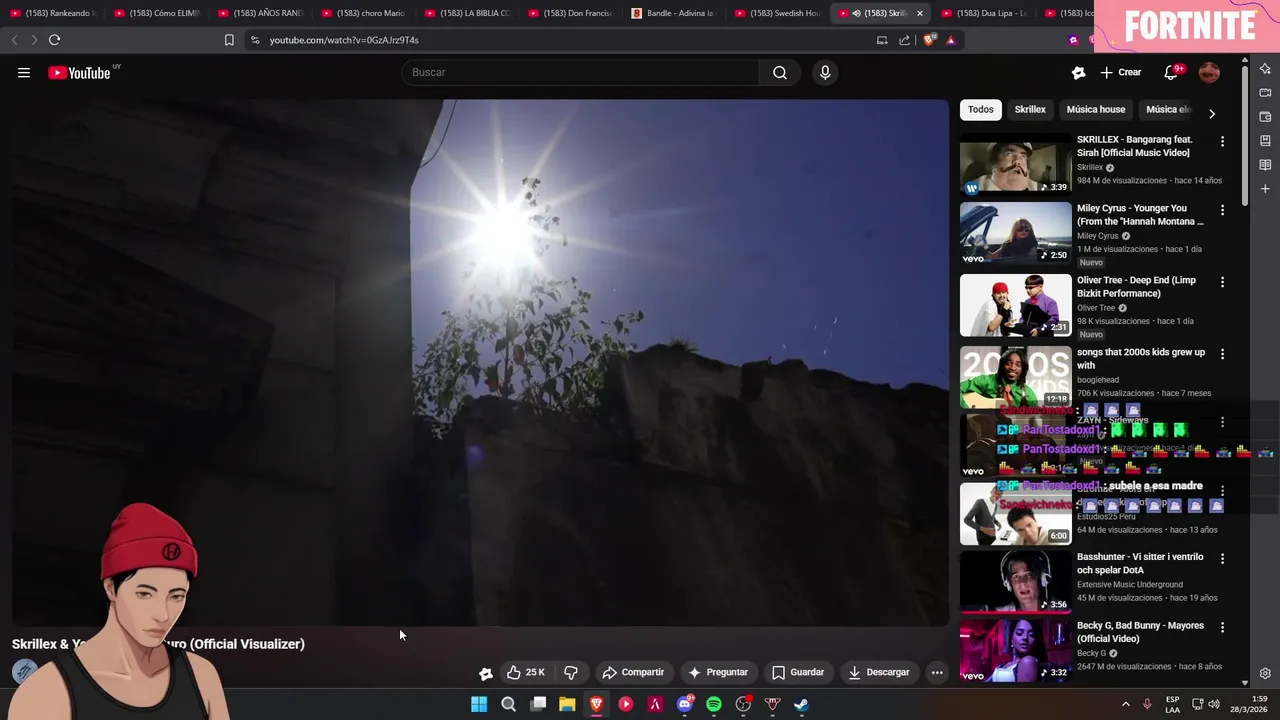The image size is (1280, 720).
Task: Open File Explorer from the taskbar
Action: coord(567,704)
